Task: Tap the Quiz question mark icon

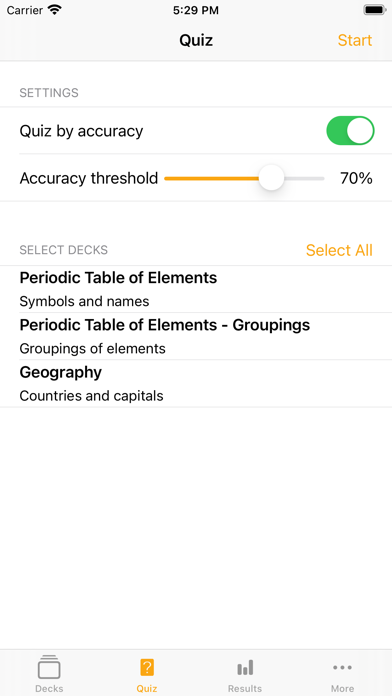Action: click(147, 667)
